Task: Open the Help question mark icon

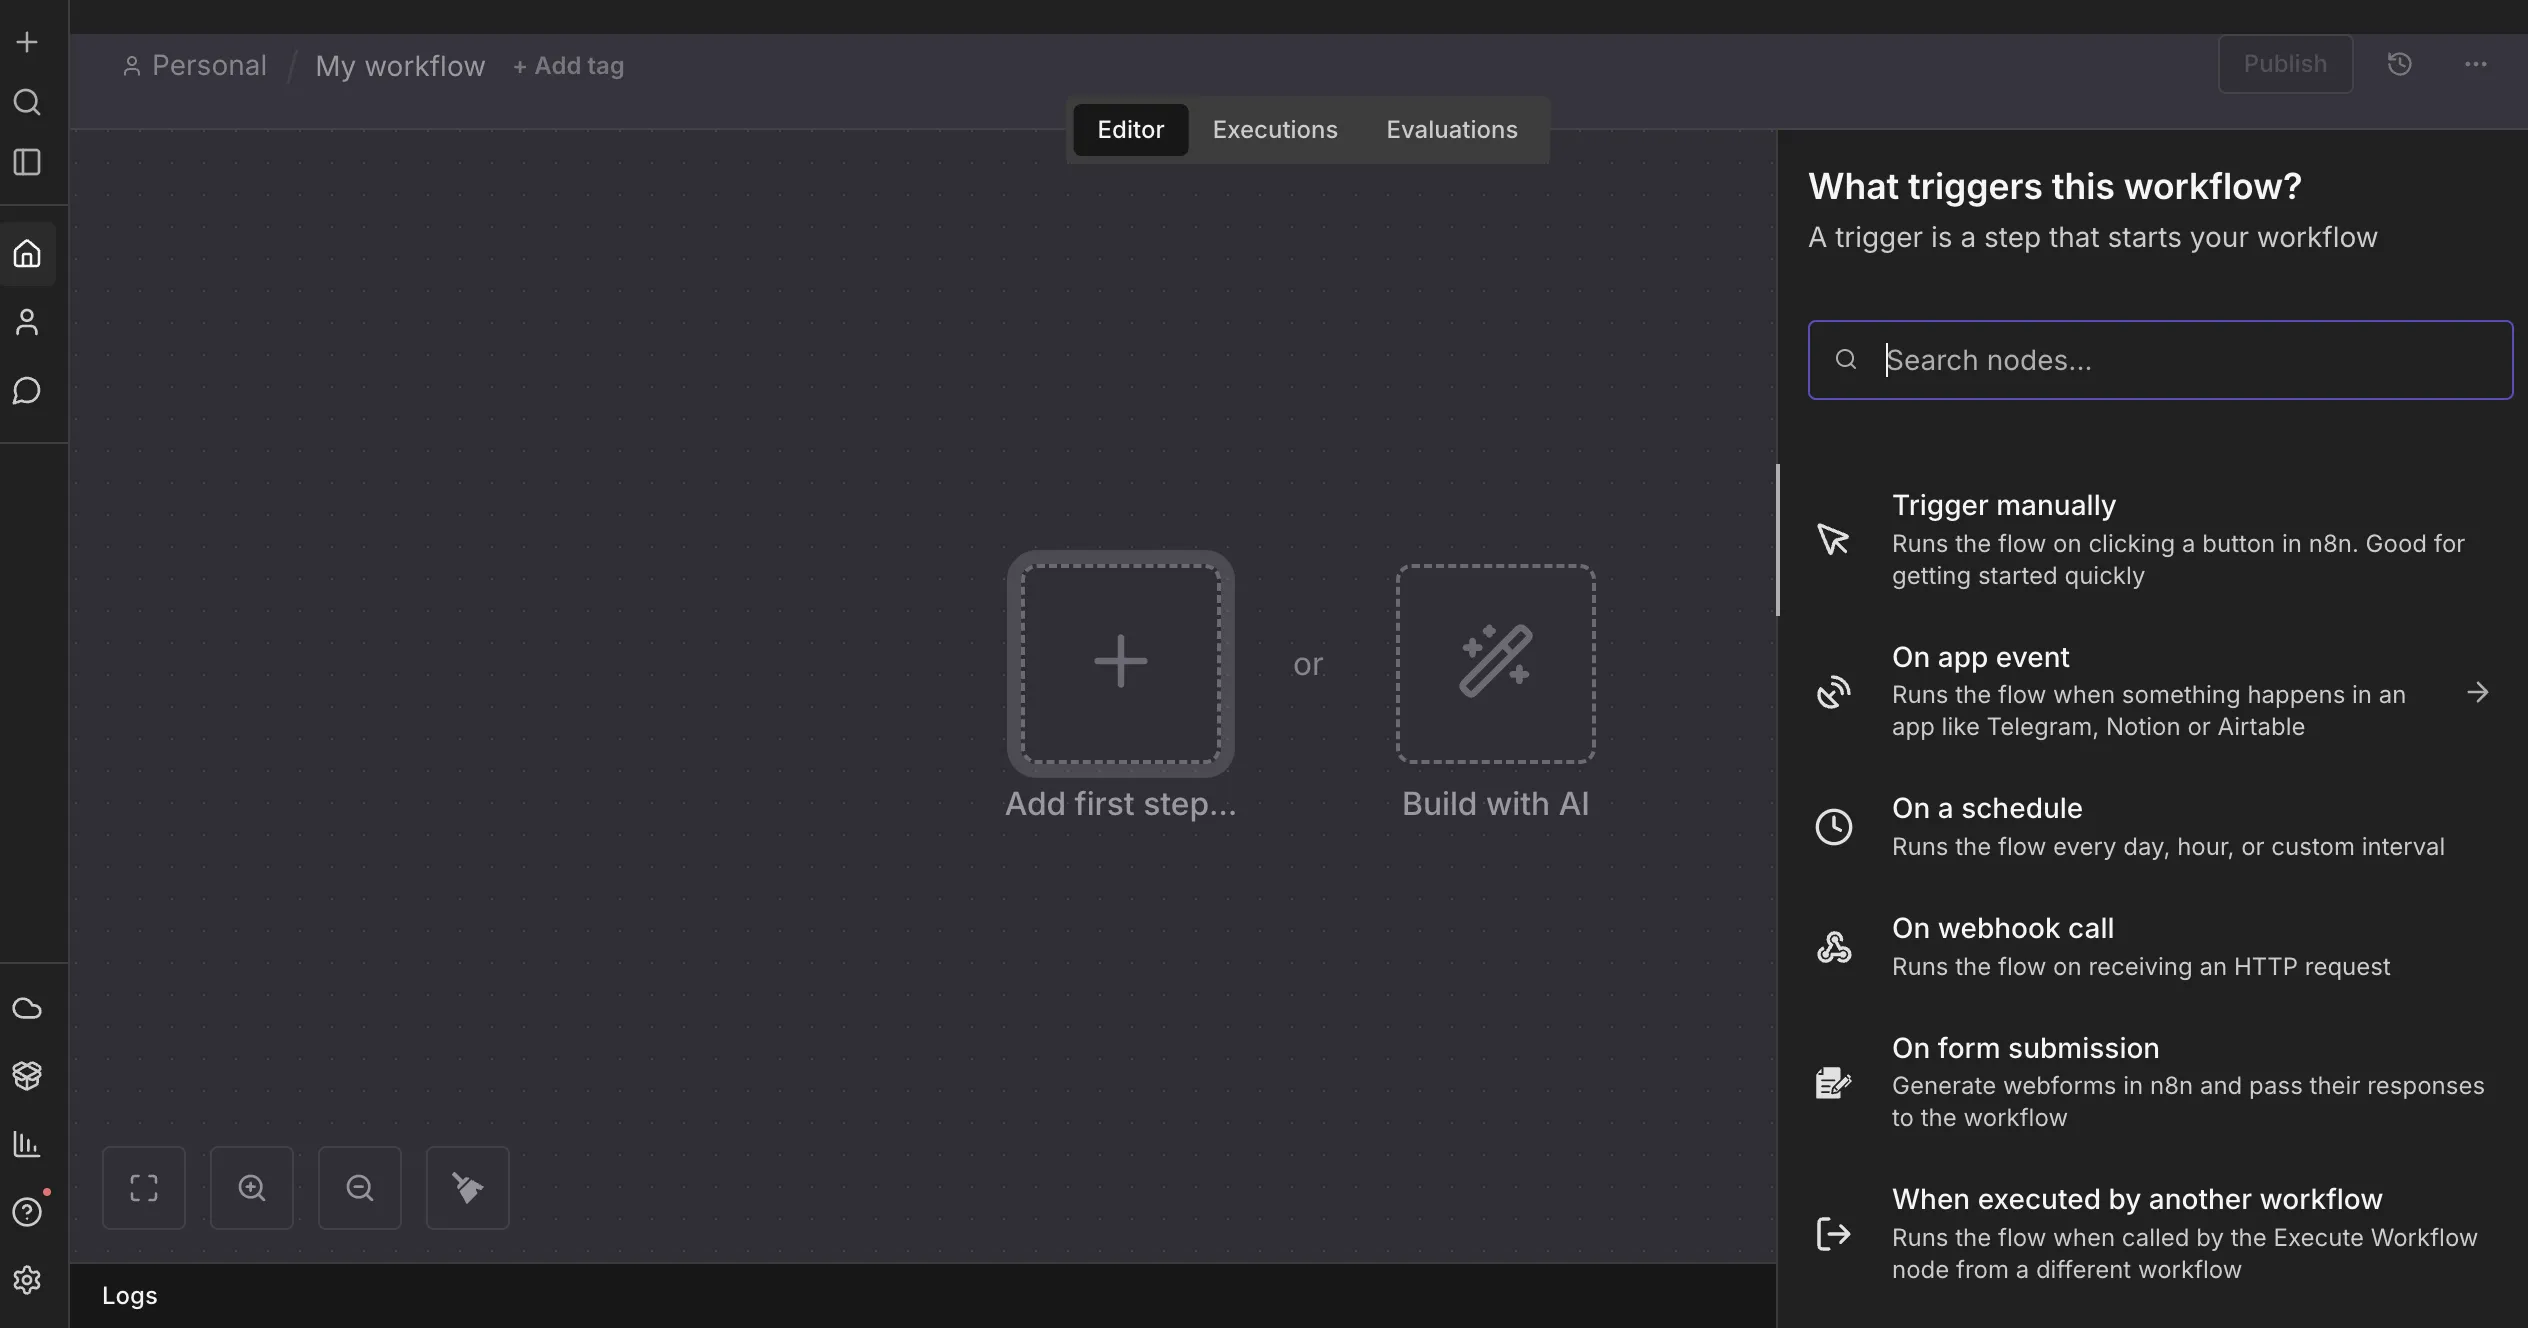Action: [x=27, y=1212]
